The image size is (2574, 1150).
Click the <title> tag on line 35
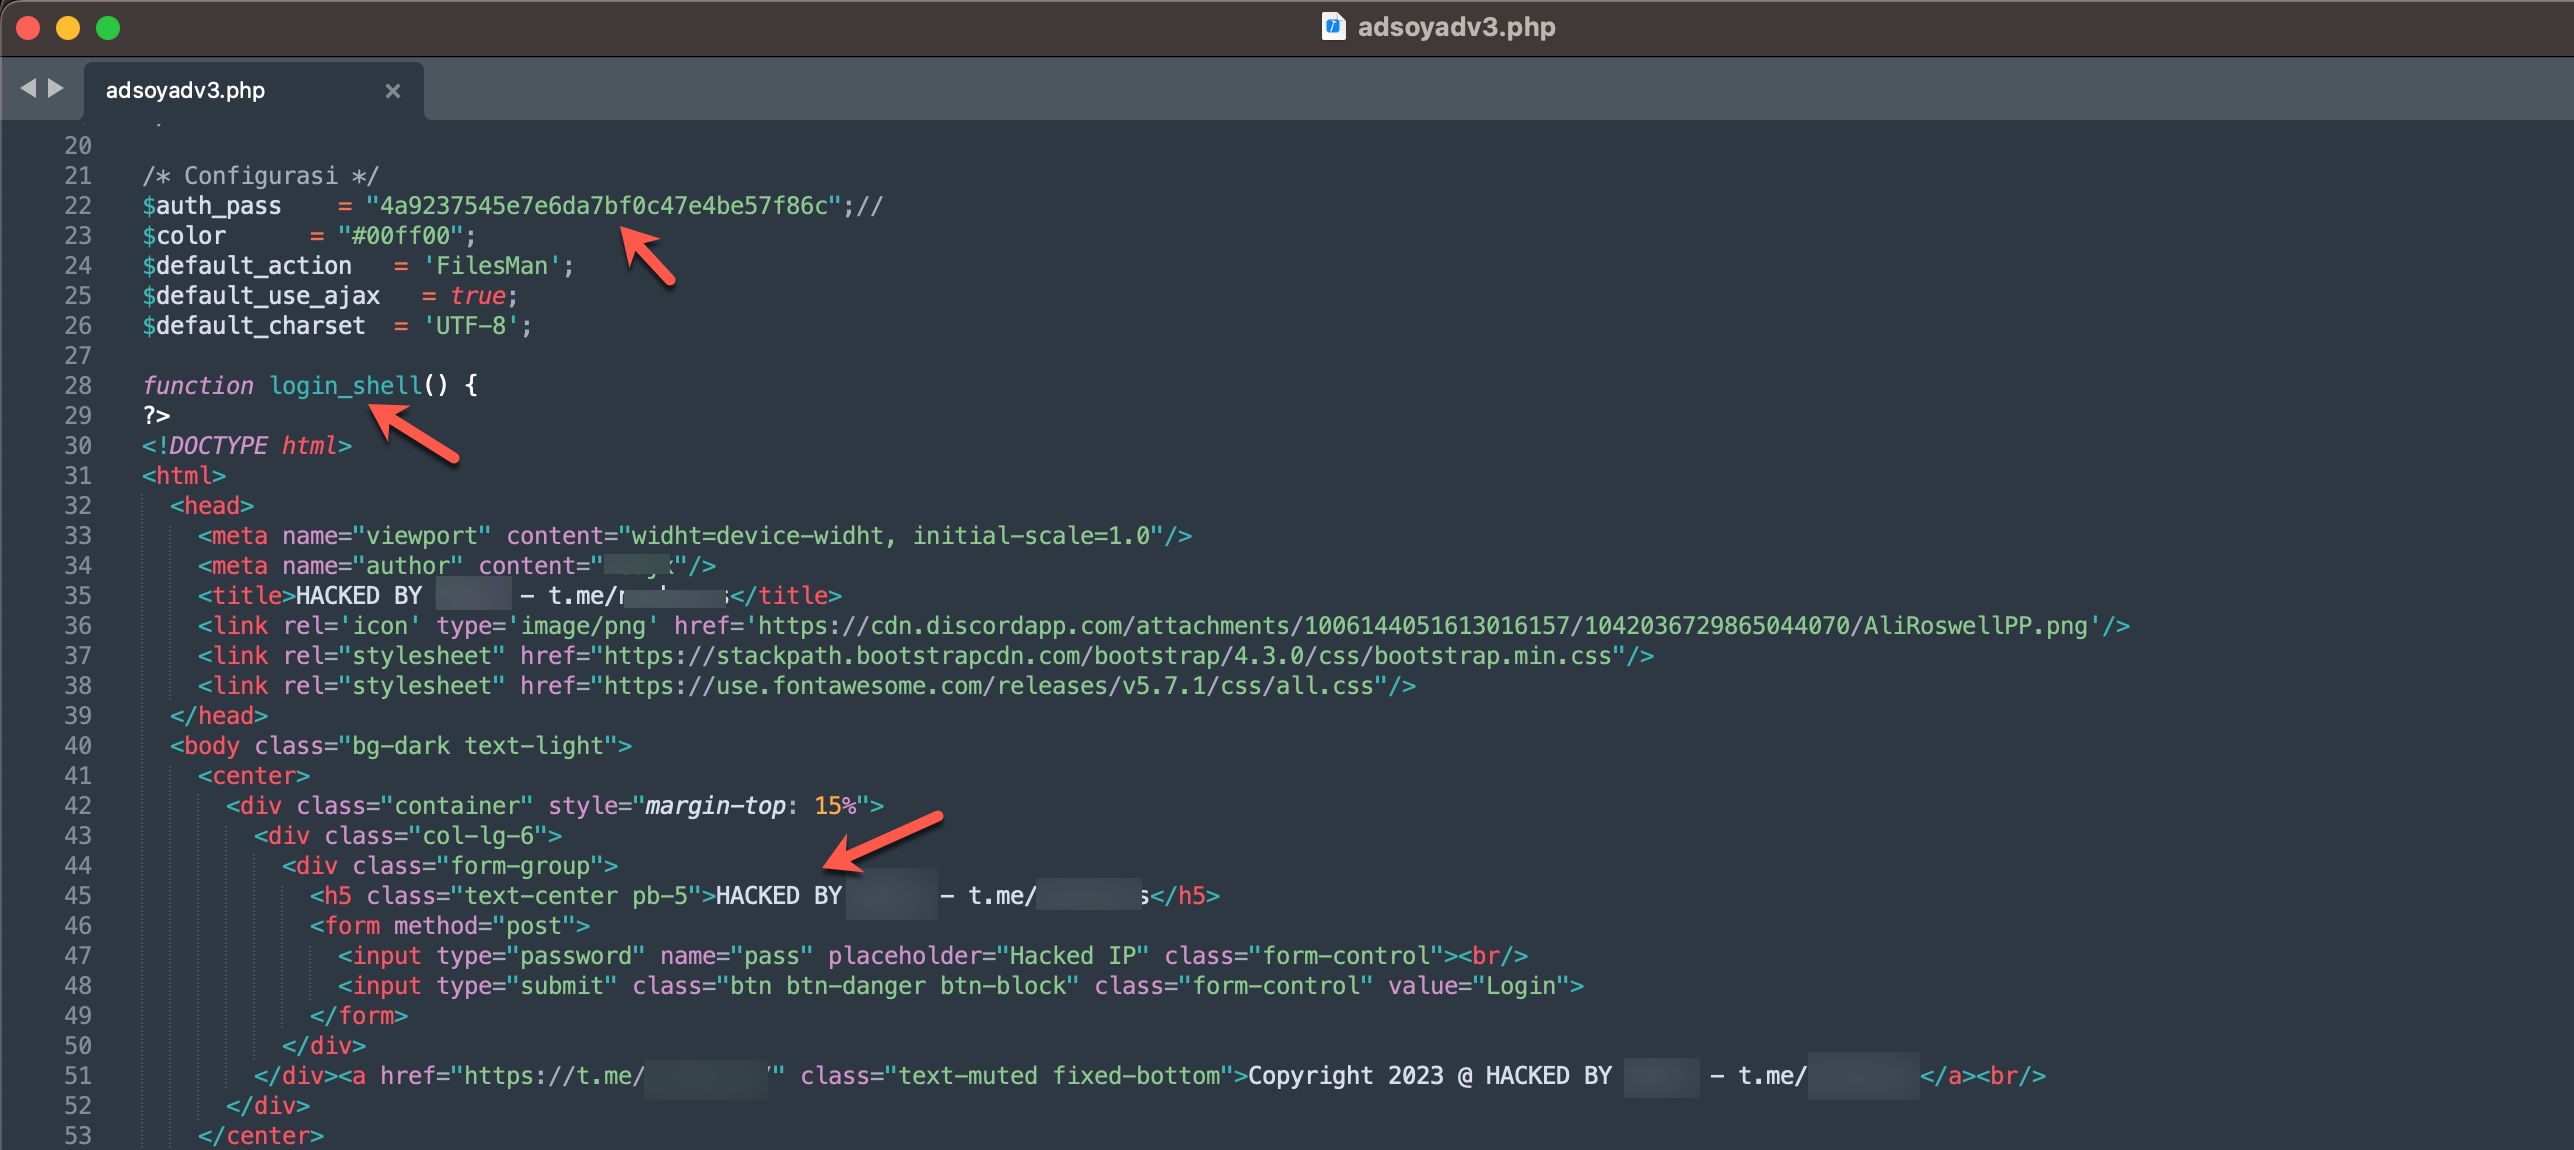[246, 596]
